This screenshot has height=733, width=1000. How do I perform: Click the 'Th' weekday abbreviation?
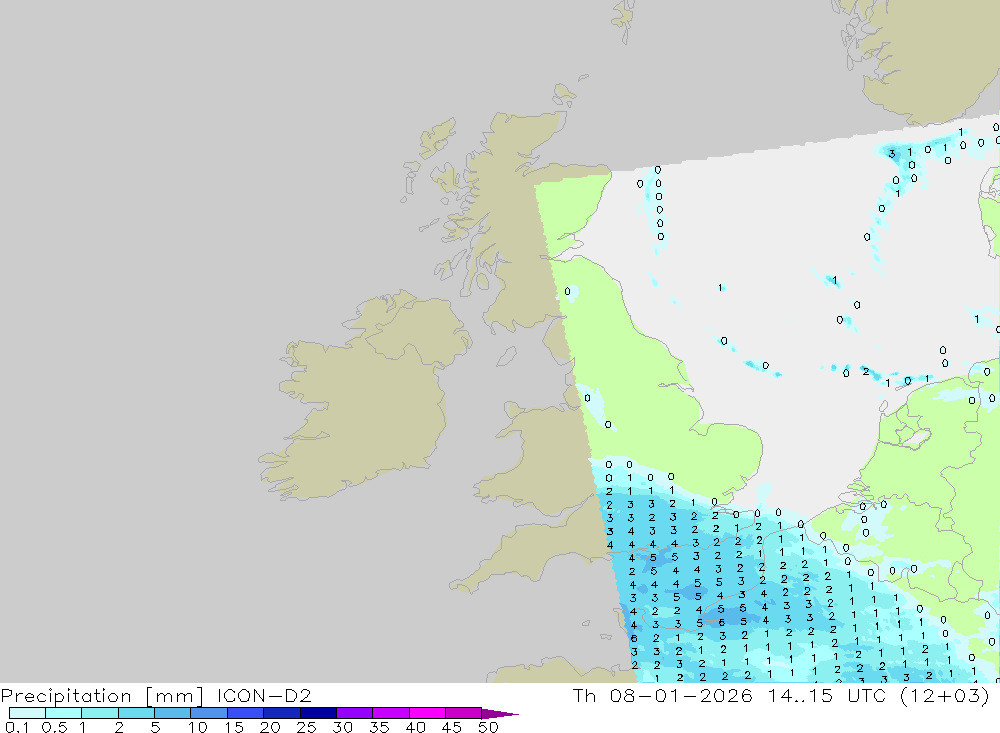[x=584, y=695]
